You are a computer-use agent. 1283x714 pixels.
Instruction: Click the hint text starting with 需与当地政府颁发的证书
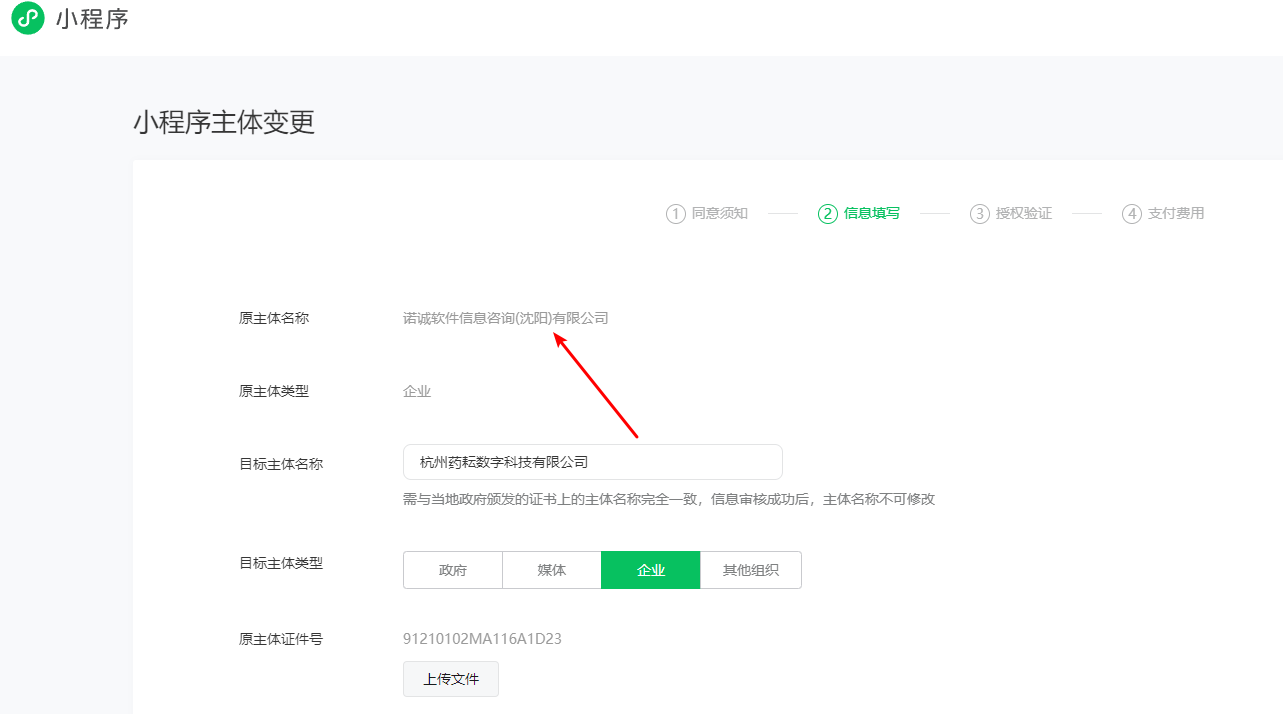pyautogui.click(x=669, y=498)
